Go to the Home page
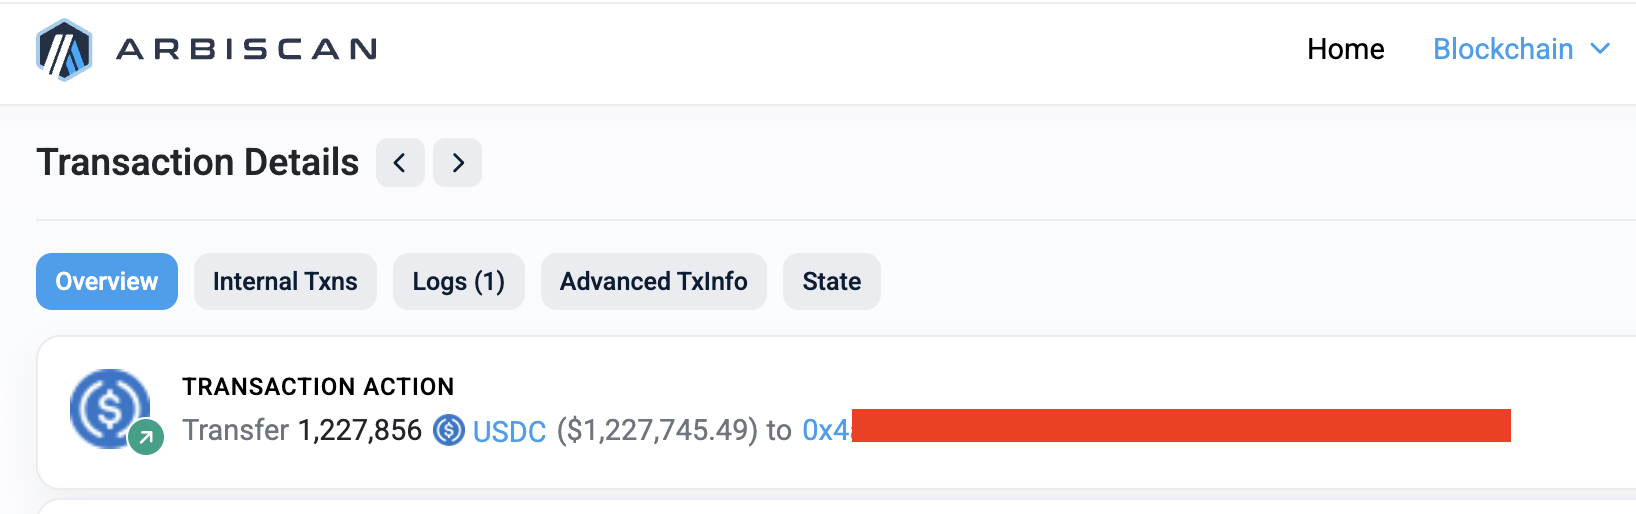 tap(1345, 49)
